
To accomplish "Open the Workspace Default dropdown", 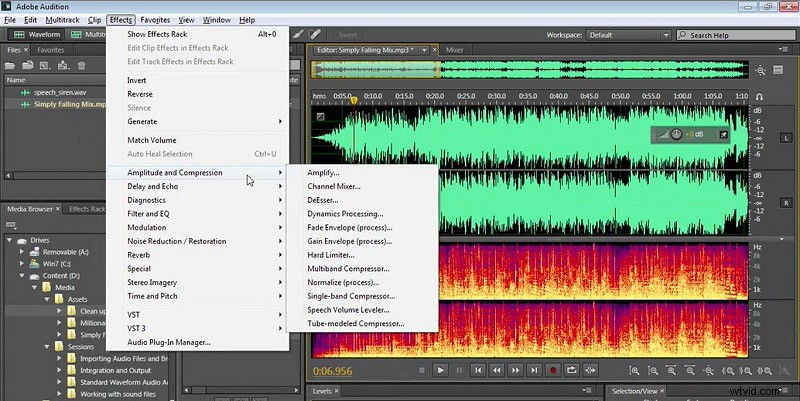I will click(x=629, y=35).
